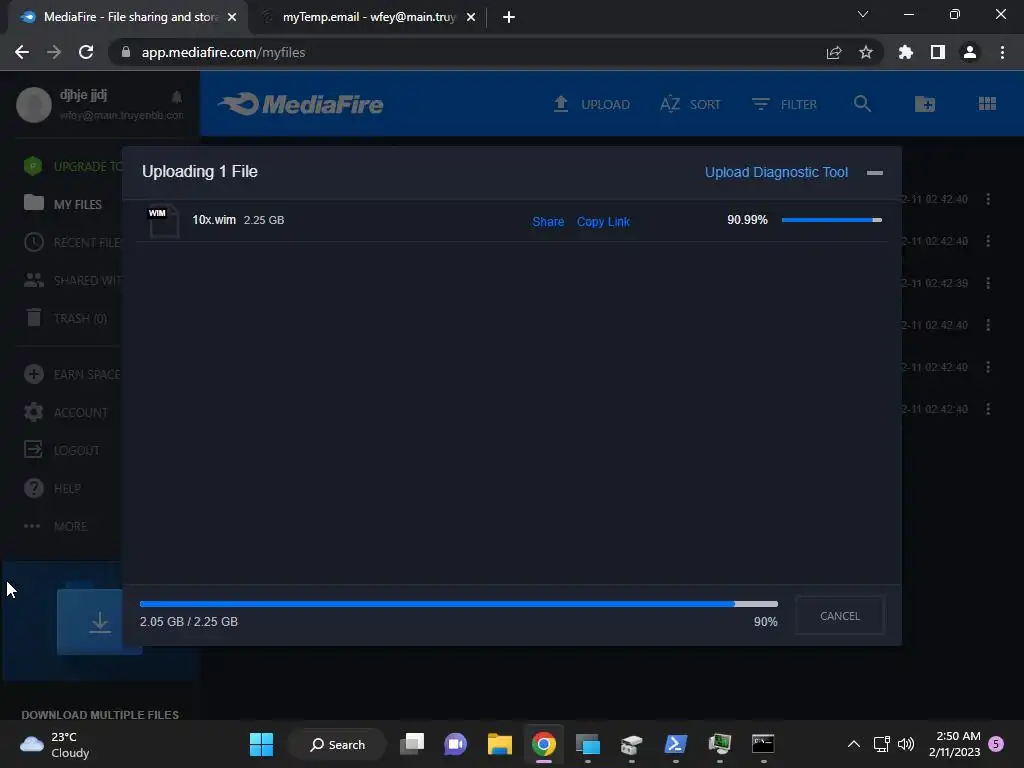Show hidden system tray icons
1024x768 pixels.
[x=854, y=744]
